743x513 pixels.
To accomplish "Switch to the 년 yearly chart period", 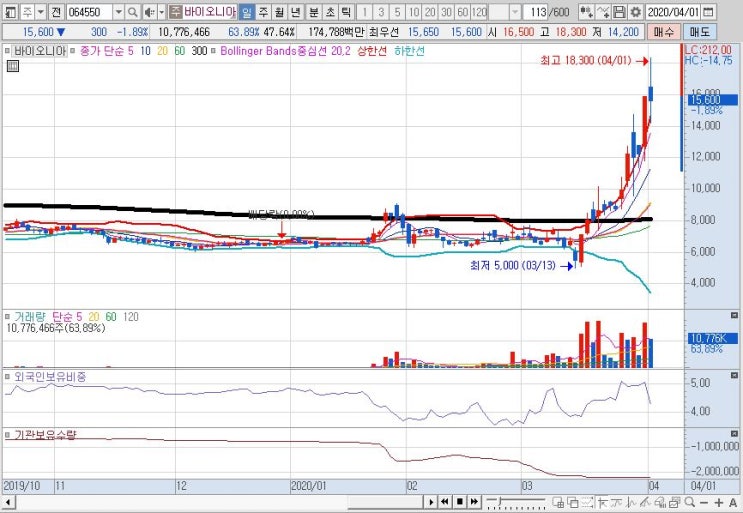I will pos(295,12).
